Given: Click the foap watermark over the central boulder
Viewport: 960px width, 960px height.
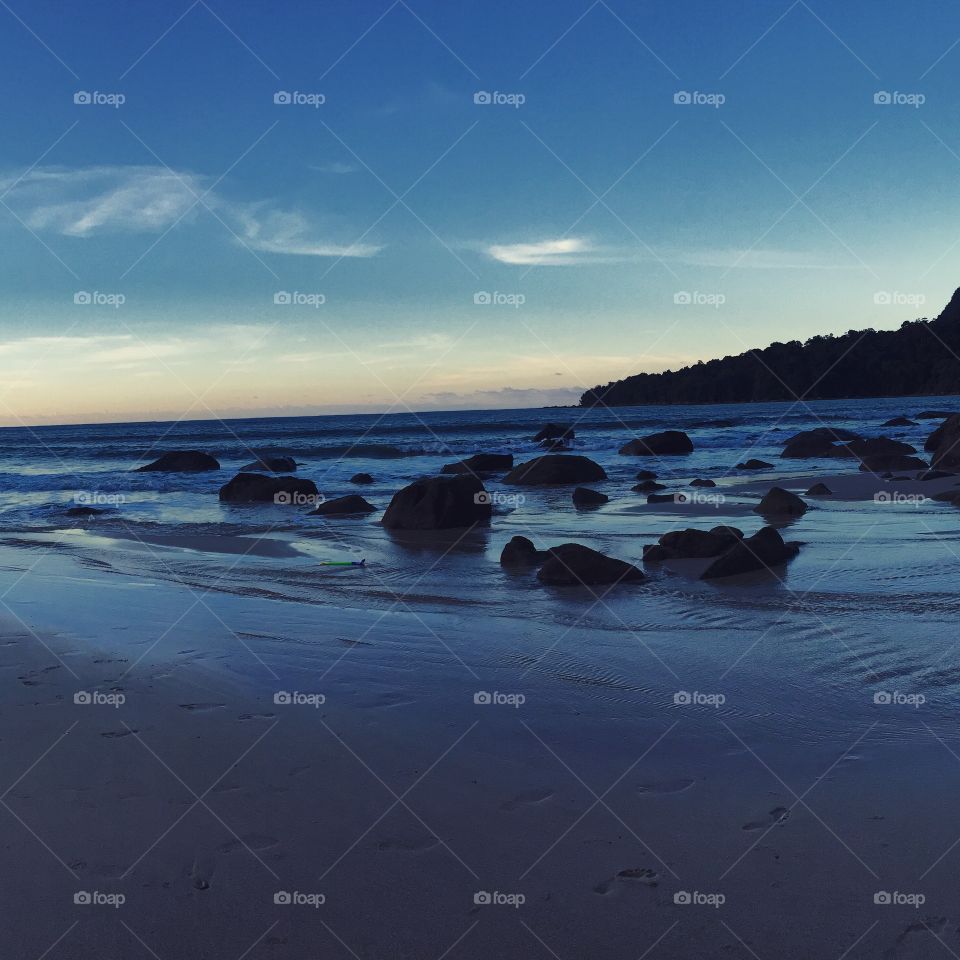Looking at the screenshot, I should (499, 498).
